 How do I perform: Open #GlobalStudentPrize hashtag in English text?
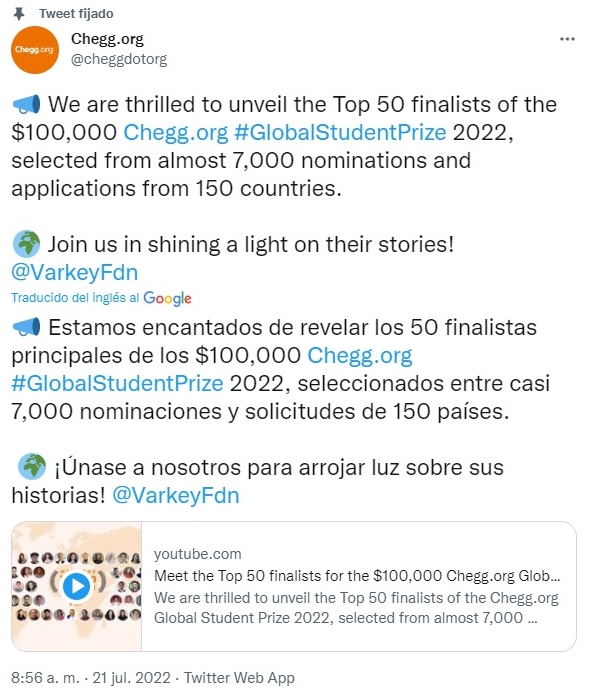click(x=340, y=132)
